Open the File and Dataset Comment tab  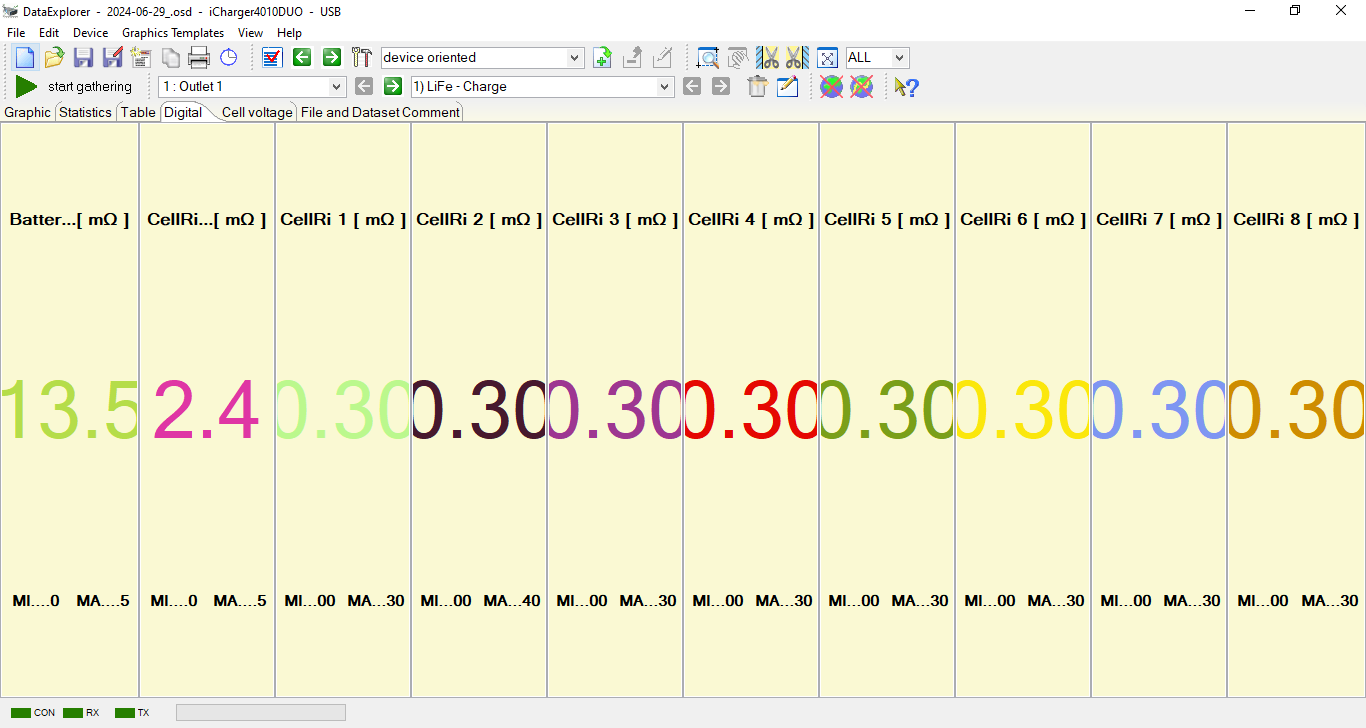380,113
